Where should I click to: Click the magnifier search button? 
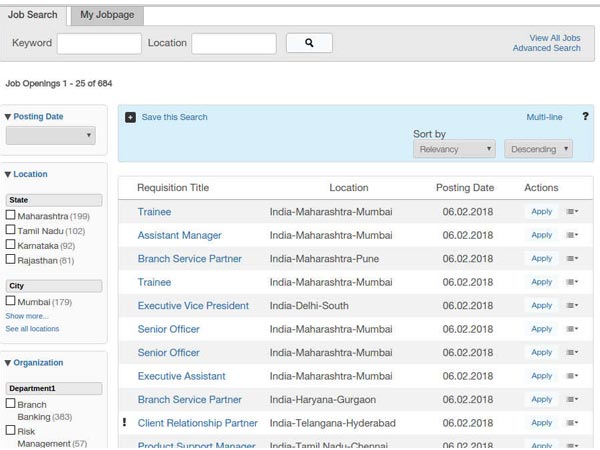click(x=309, y=43)
